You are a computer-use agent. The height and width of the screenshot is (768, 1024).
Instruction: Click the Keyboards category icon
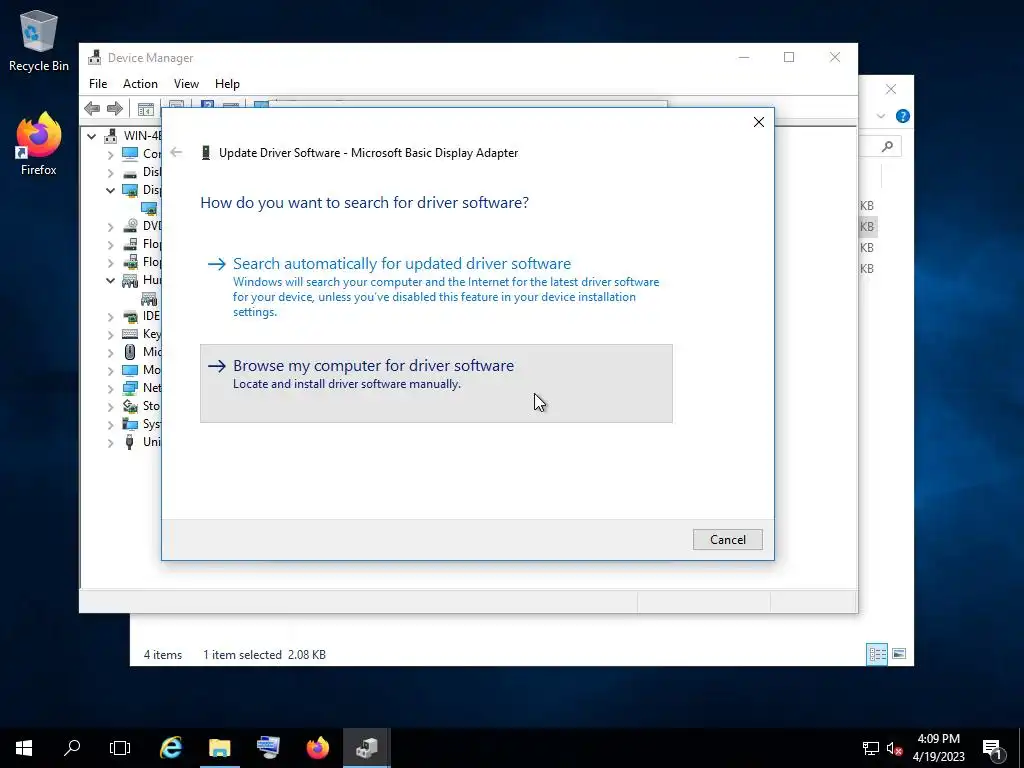tap(131, 334)
